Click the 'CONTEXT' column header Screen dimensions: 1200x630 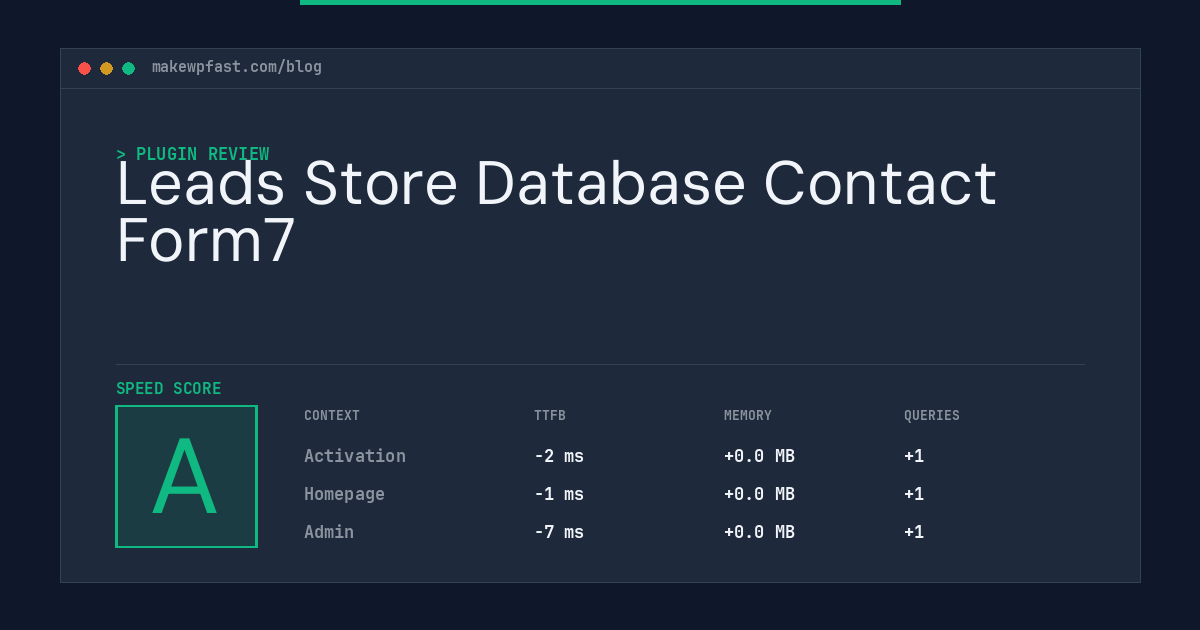pyautogui.click(x=332, y=415)
